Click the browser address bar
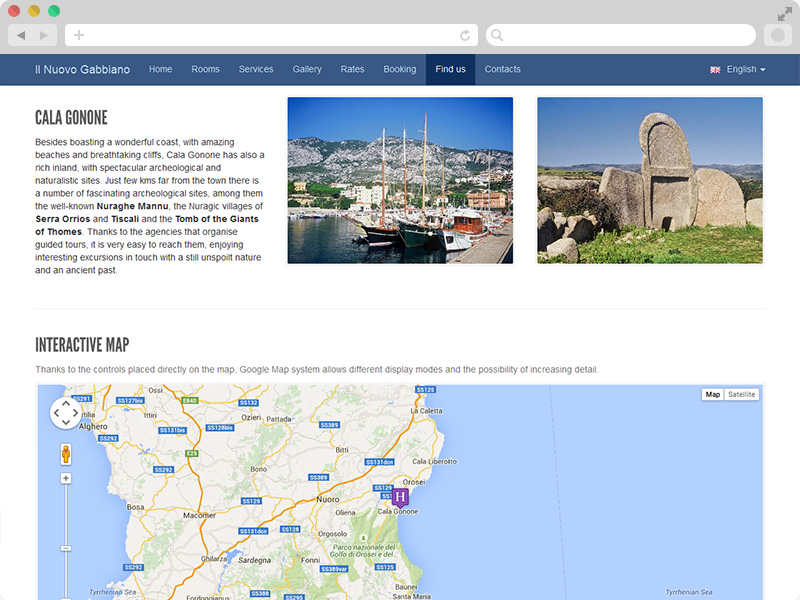 point(271,35)
